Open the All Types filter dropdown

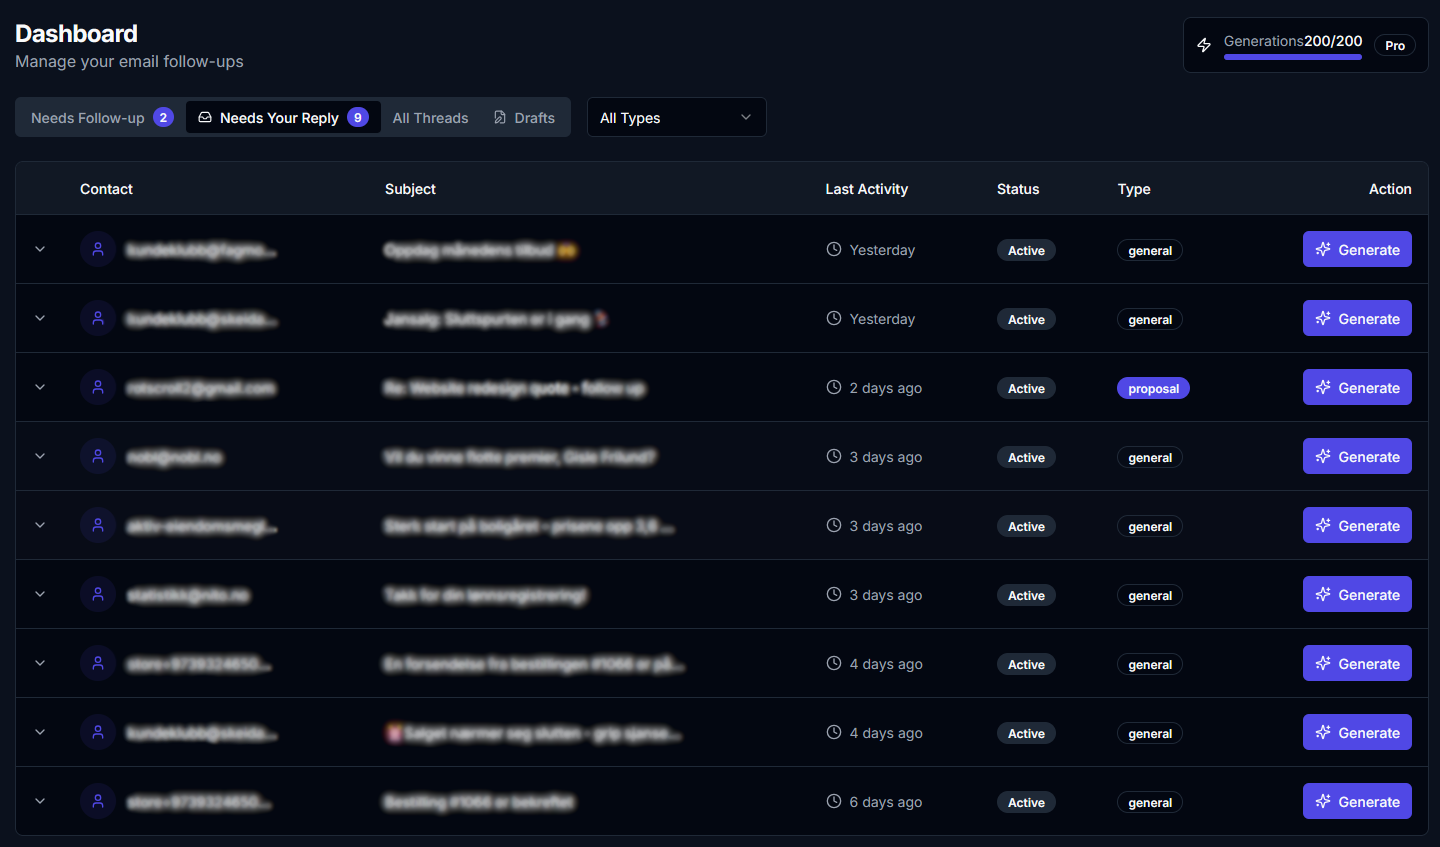click(676, 117)
